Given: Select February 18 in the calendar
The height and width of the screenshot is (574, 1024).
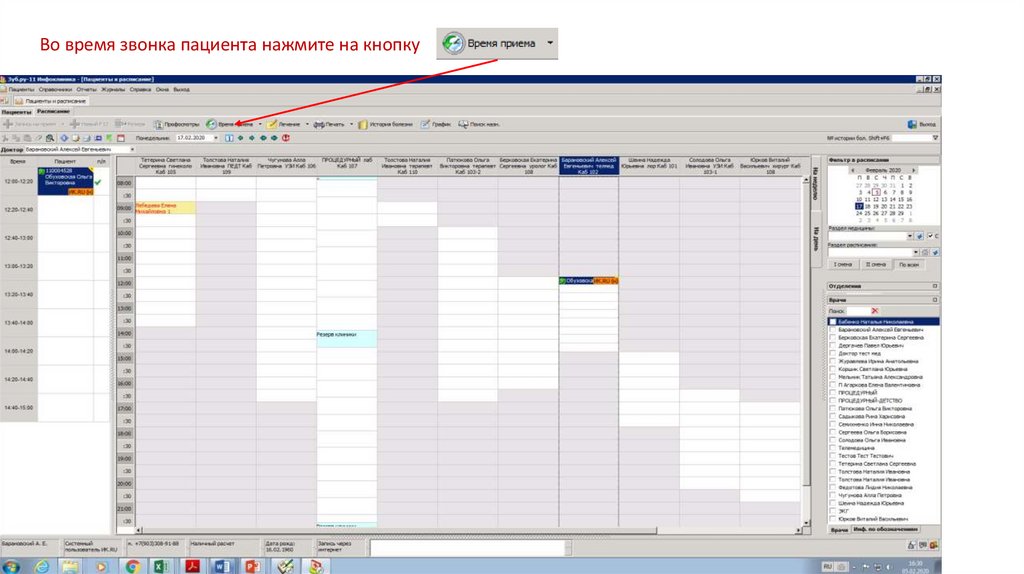Looking at the screenshot, I should point(867,206).
